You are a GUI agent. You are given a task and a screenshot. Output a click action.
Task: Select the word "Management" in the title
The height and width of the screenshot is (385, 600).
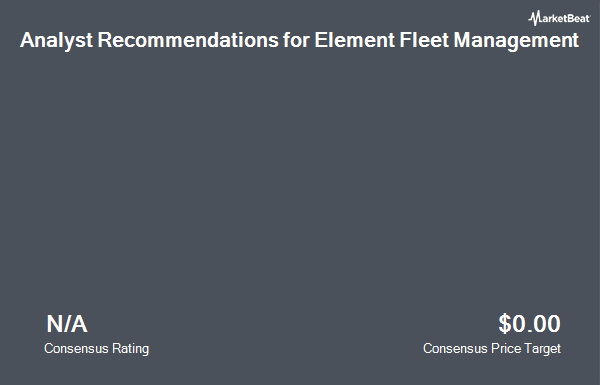[x=516, y=40]
